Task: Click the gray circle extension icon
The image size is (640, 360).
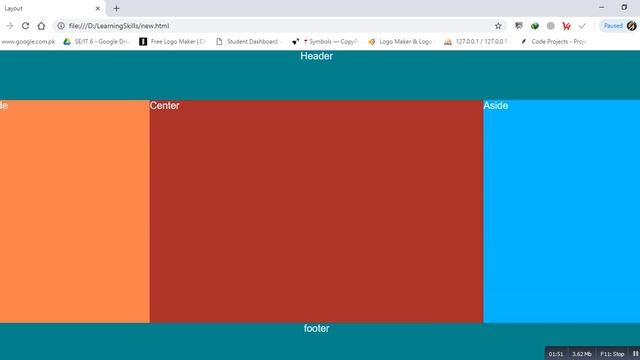Action: 551,26
